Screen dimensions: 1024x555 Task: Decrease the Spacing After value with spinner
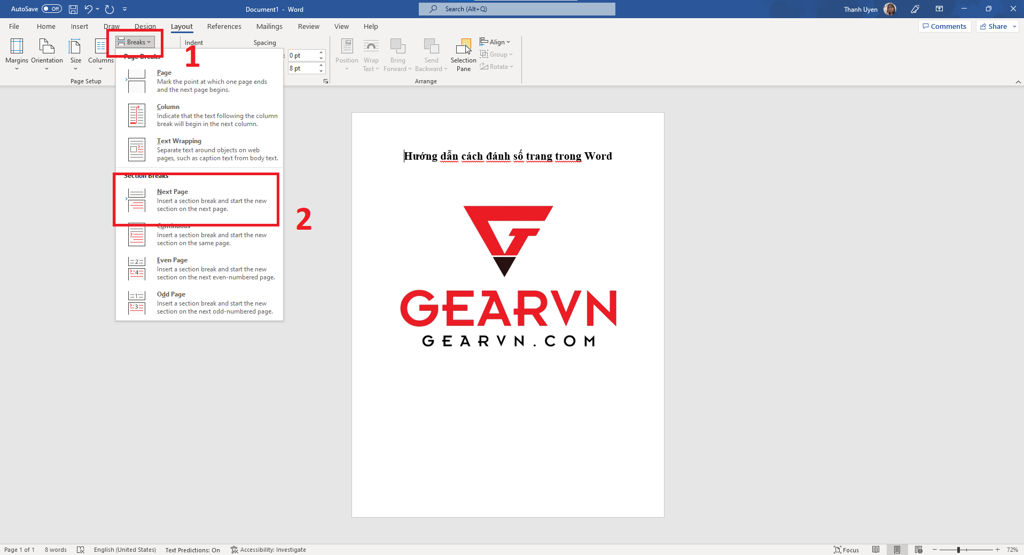(x=321, y=71)
